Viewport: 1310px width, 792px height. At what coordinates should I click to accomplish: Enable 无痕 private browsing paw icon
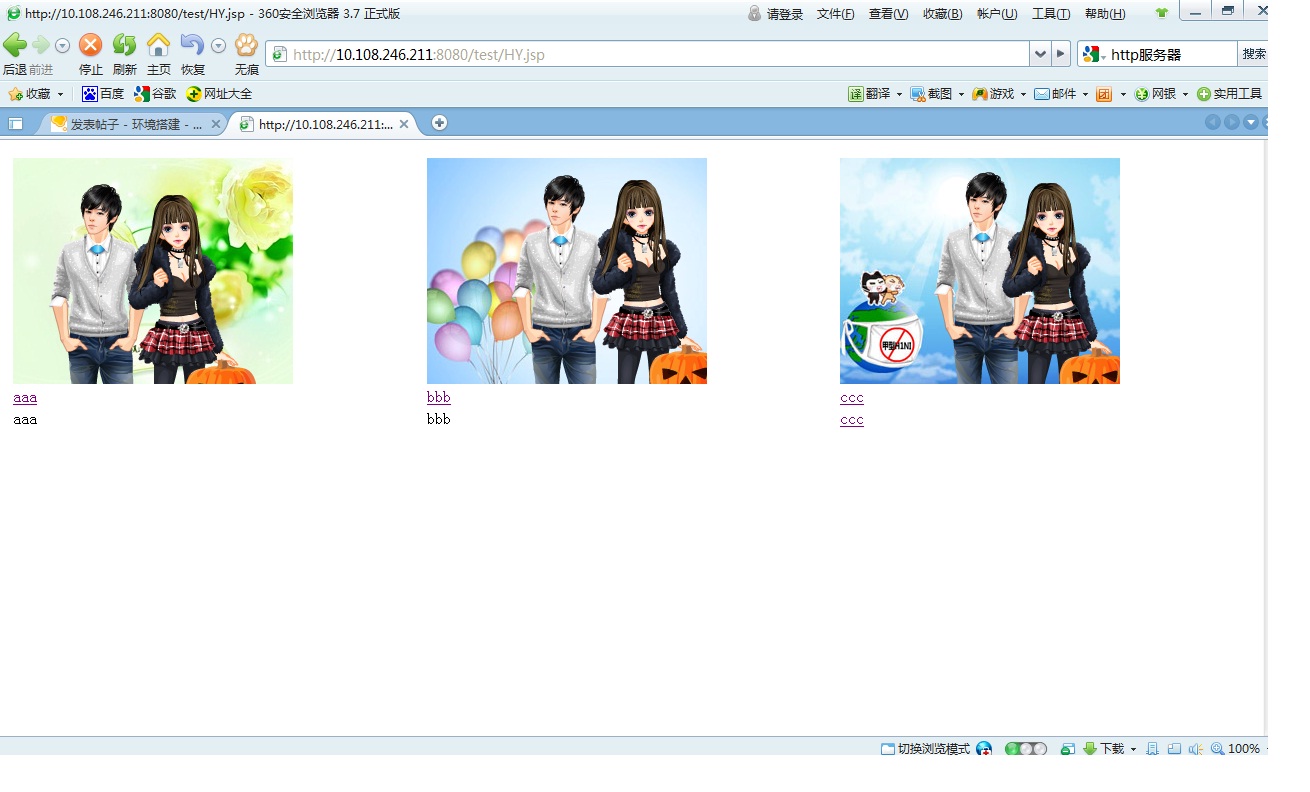[246, 45]
